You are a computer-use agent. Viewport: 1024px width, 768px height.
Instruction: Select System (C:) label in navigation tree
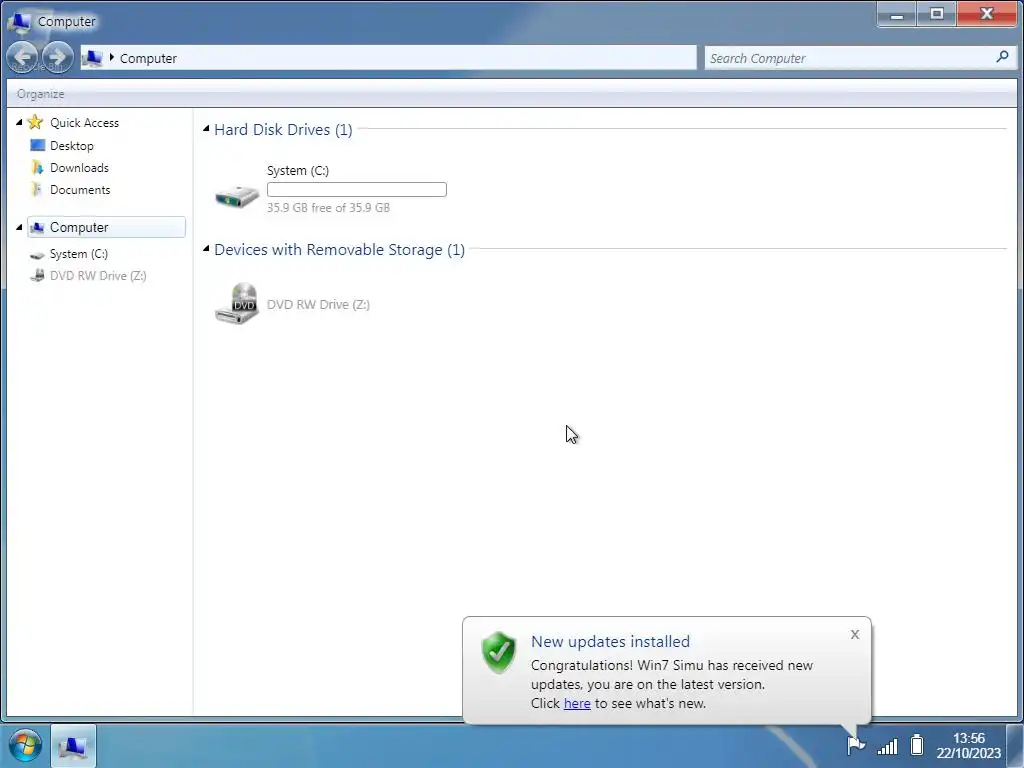(x=79, y=254)
